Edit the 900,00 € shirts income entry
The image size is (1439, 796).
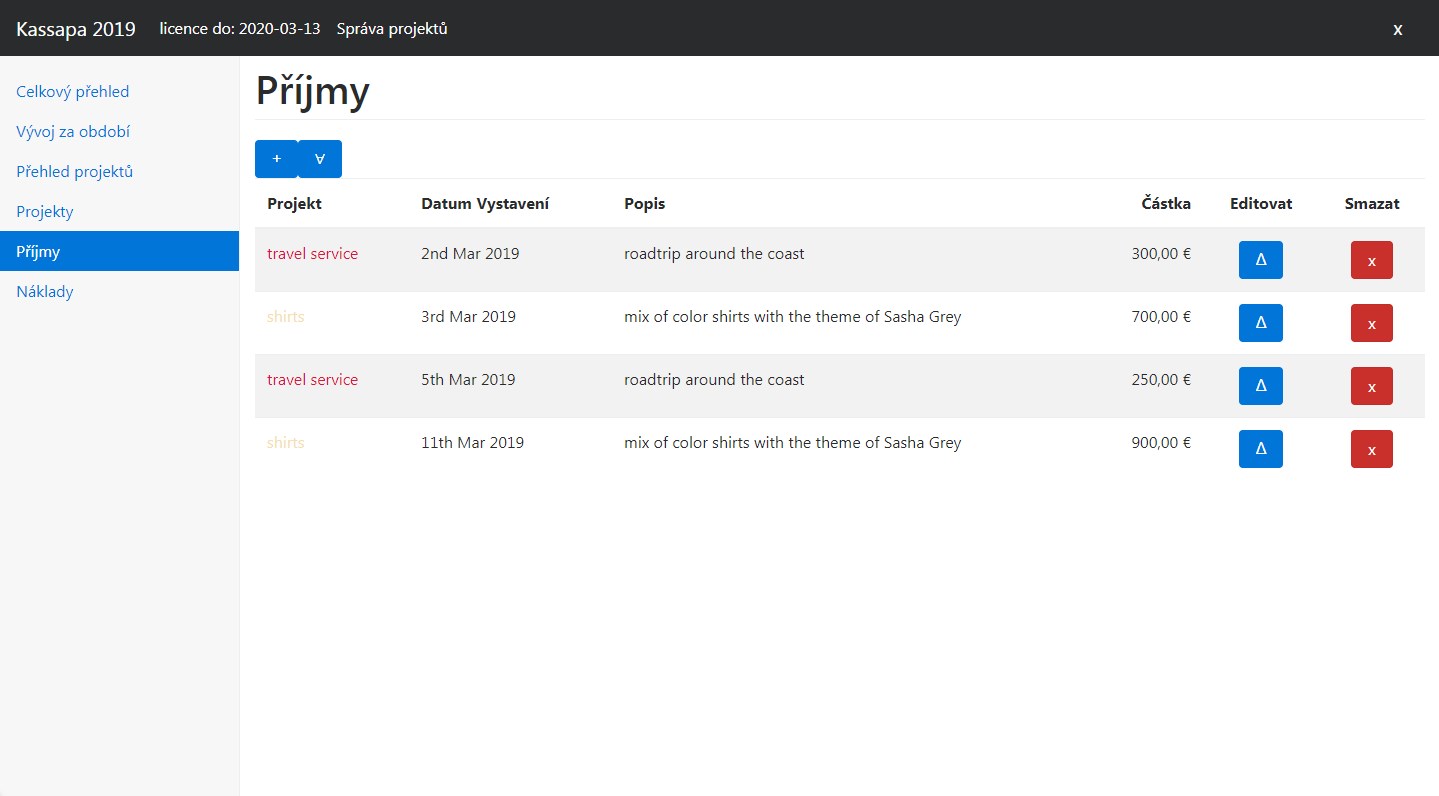tap(1260, 449)
